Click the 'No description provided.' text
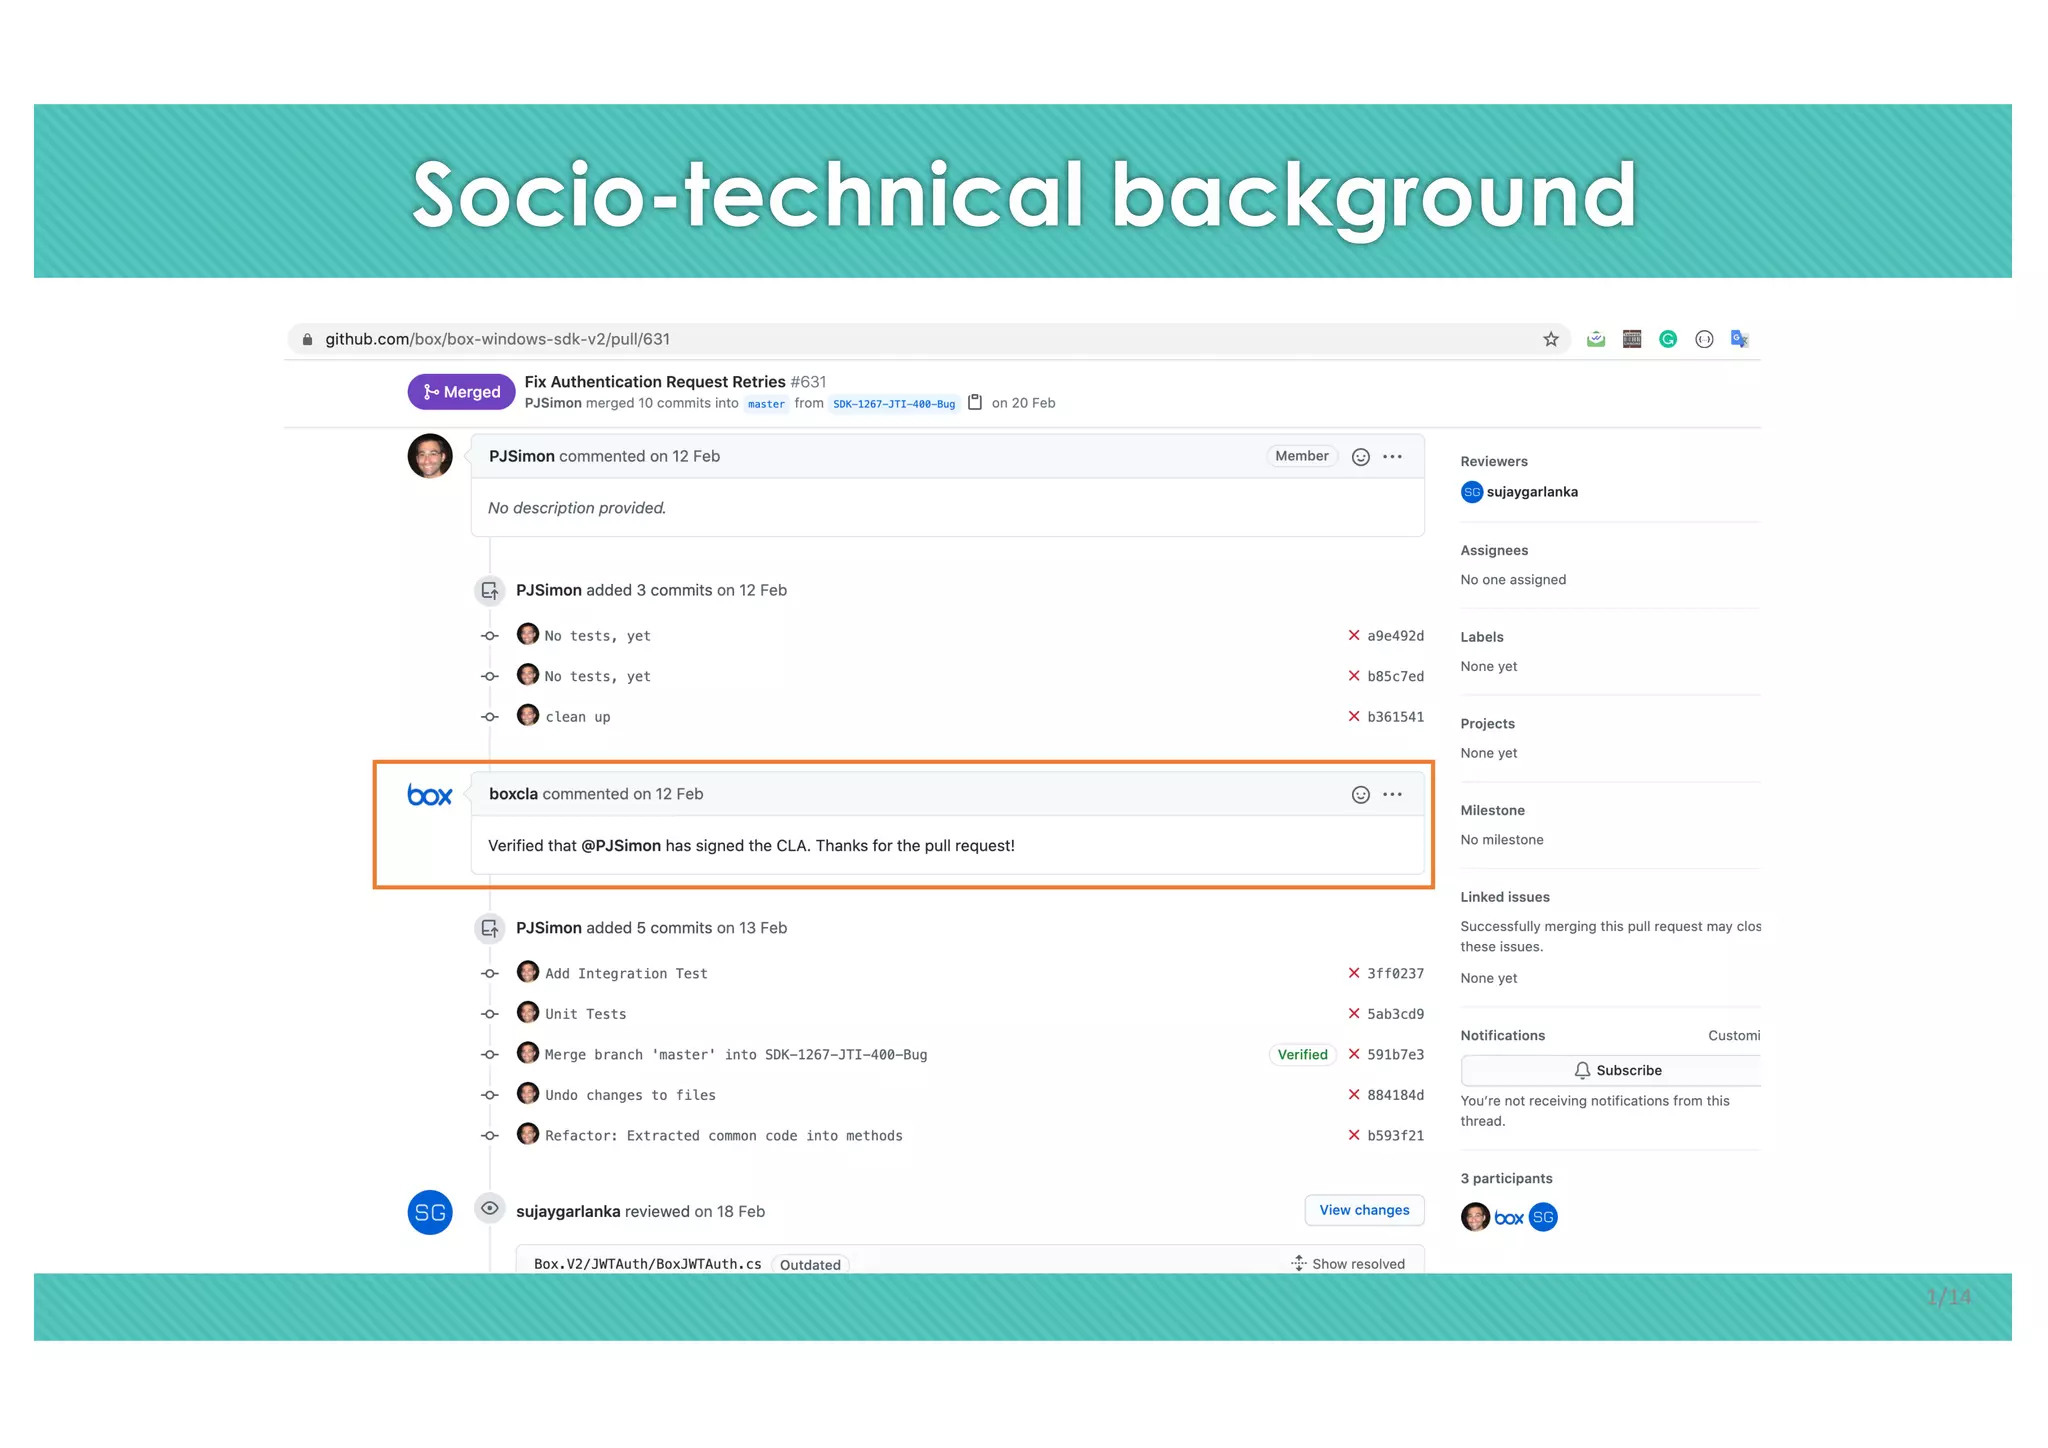This screenshot has height=1448, width=2048. [x=577, y=508]
